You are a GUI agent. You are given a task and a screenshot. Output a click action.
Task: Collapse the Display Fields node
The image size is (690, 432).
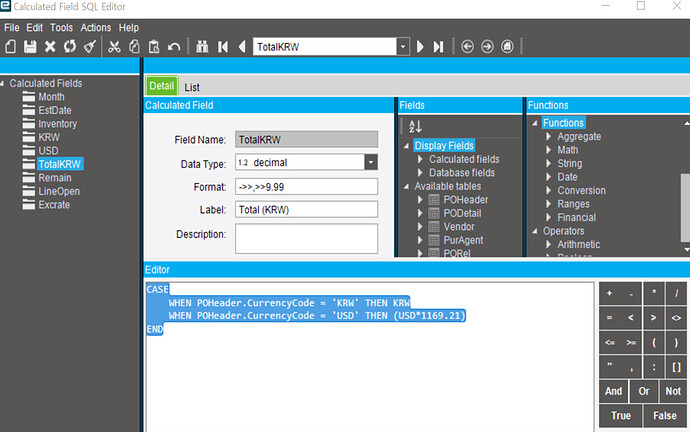click(x=407, y=146)
